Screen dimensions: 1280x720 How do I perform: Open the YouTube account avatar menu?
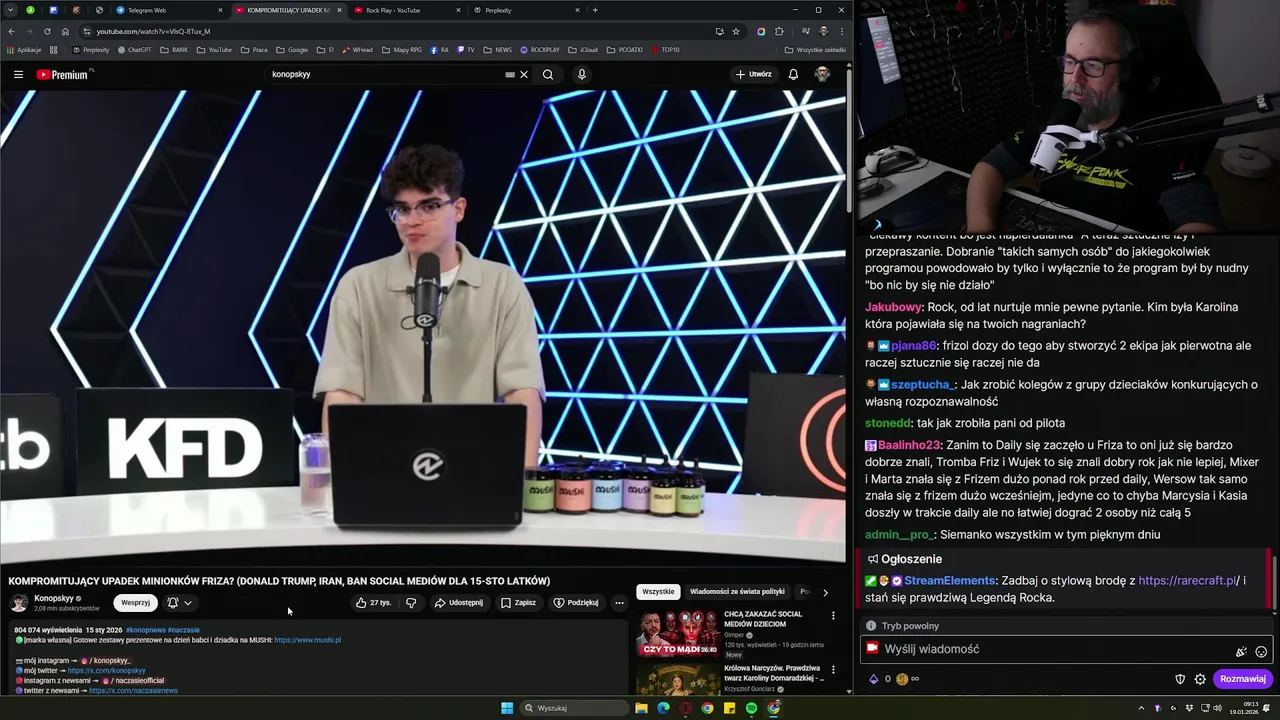tap(822, 74)
